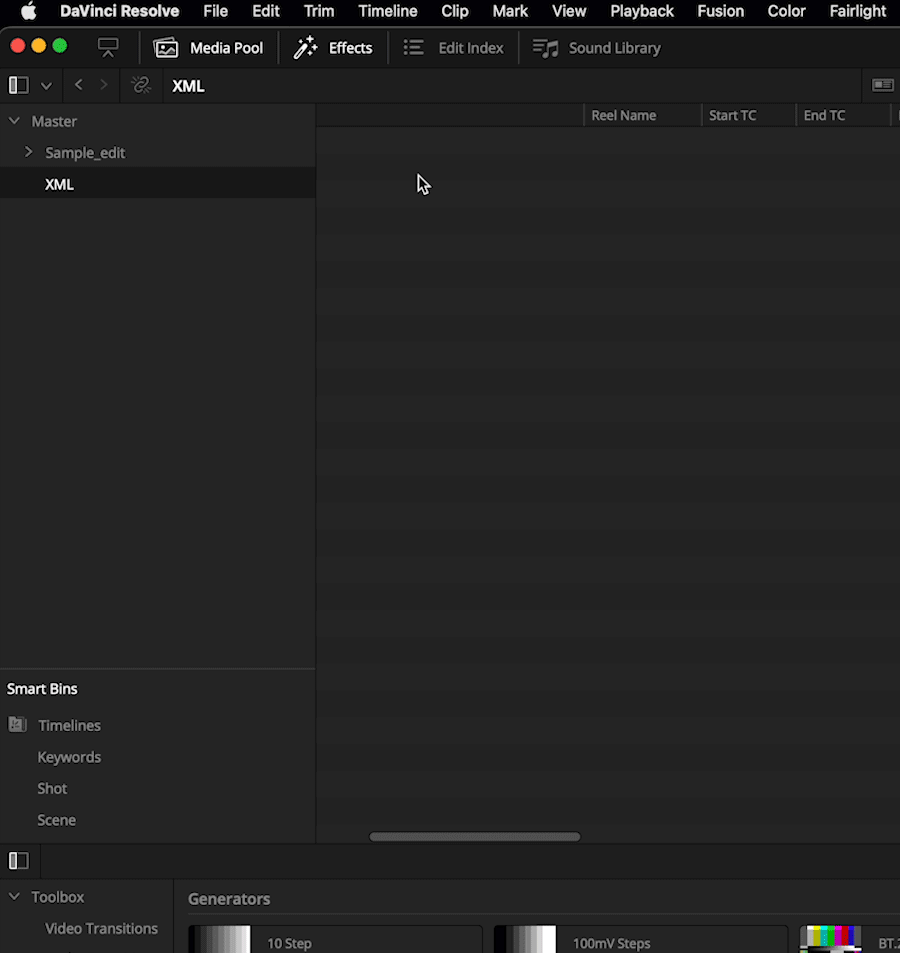Open the Color menu
This screenshot has height=953, width=900.
click(786, 11)
